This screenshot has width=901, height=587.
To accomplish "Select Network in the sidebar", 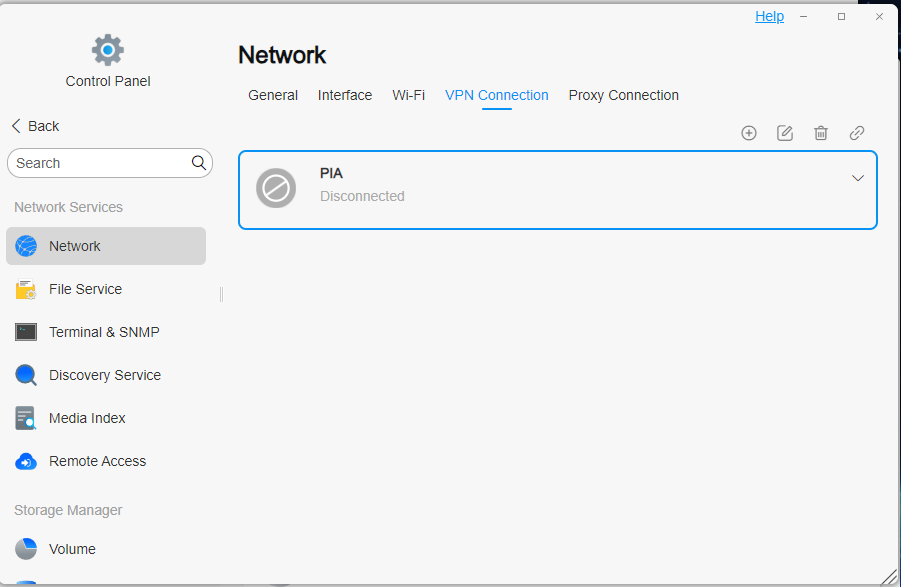I will coord(106,246).
